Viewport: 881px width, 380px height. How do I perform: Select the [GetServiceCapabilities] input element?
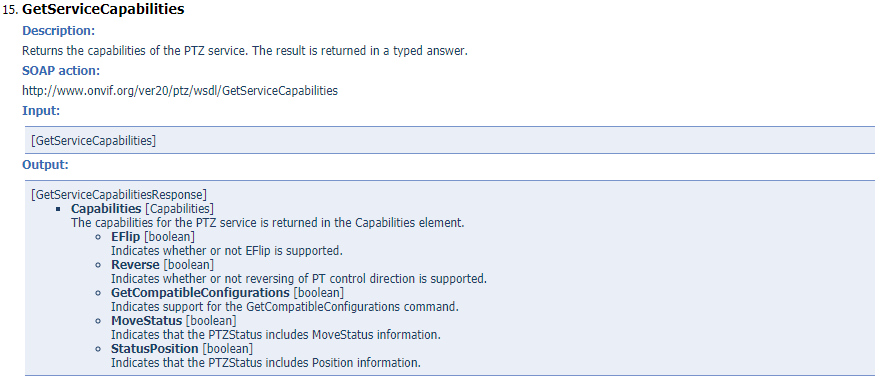[x=94, y=141]
